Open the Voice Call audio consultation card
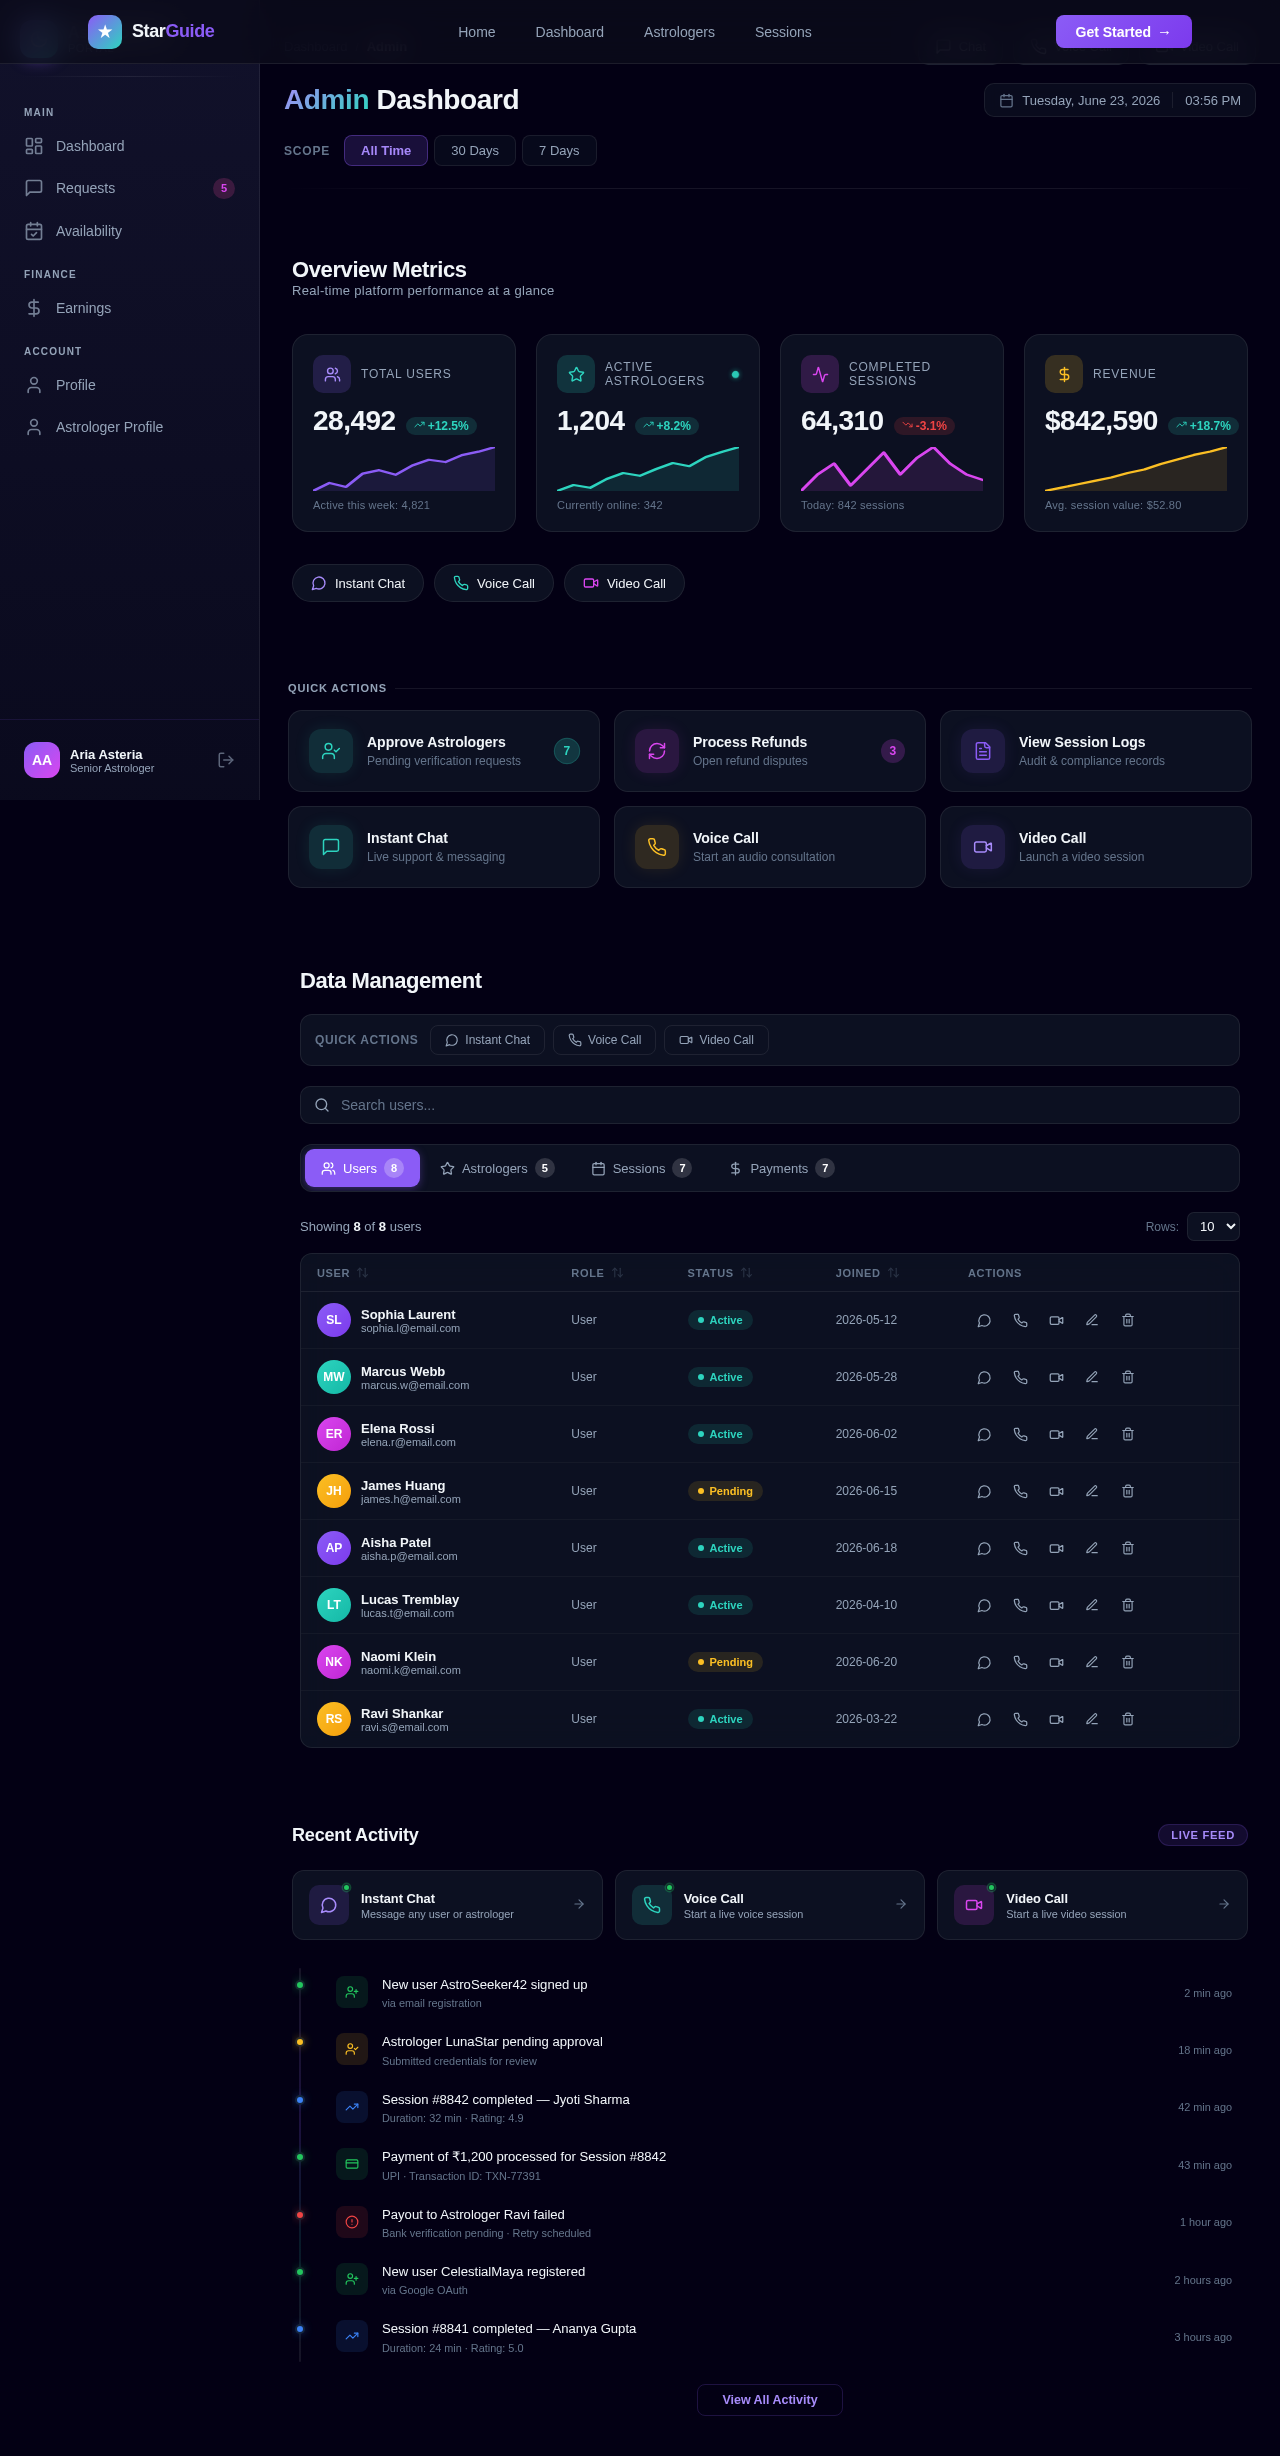 tap(770, 847)
